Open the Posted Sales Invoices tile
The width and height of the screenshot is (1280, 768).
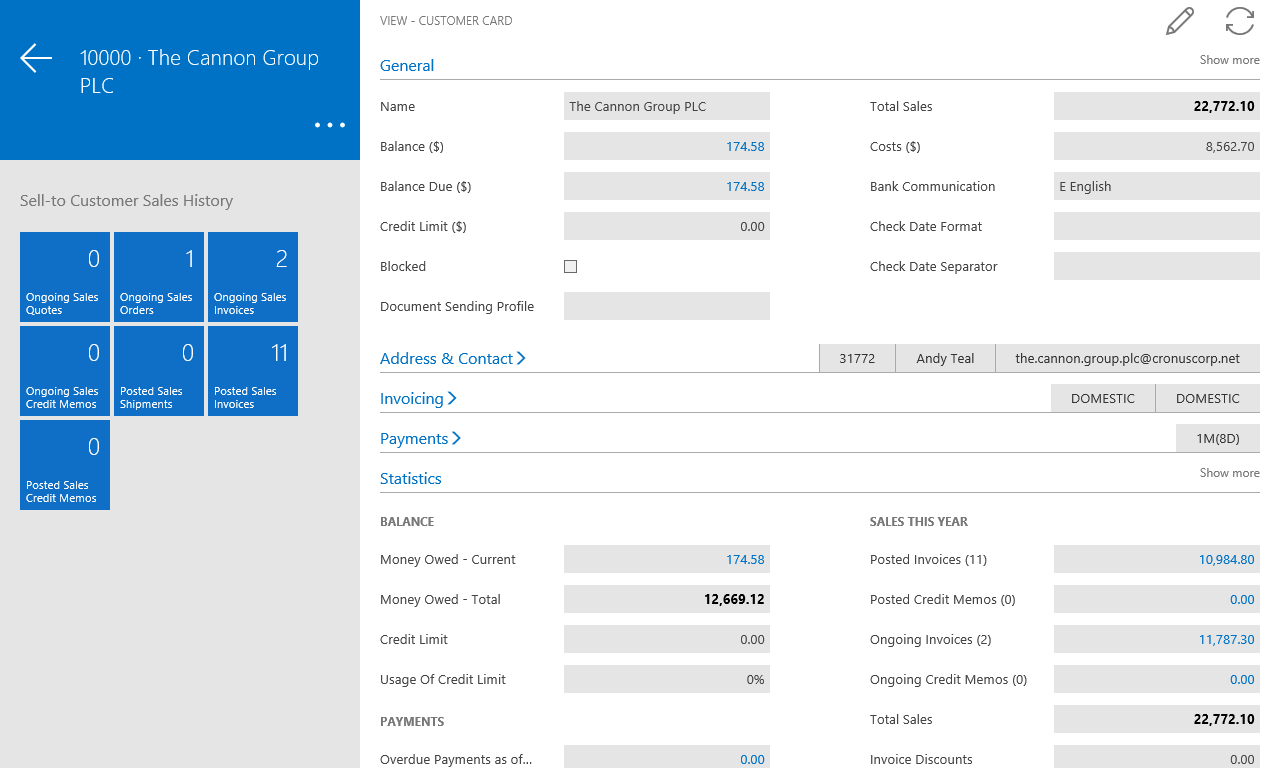click(x=253, y=371)
